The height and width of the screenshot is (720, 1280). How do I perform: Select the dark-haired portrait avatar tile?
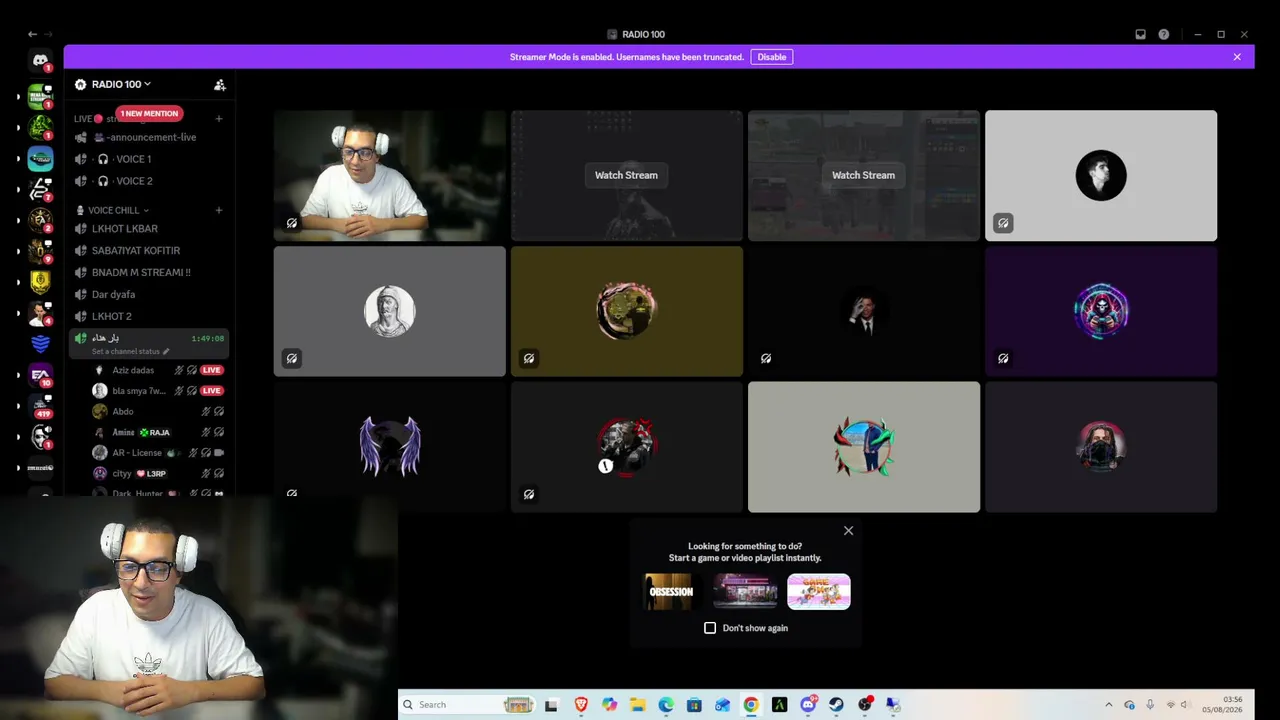(1101, 175)
